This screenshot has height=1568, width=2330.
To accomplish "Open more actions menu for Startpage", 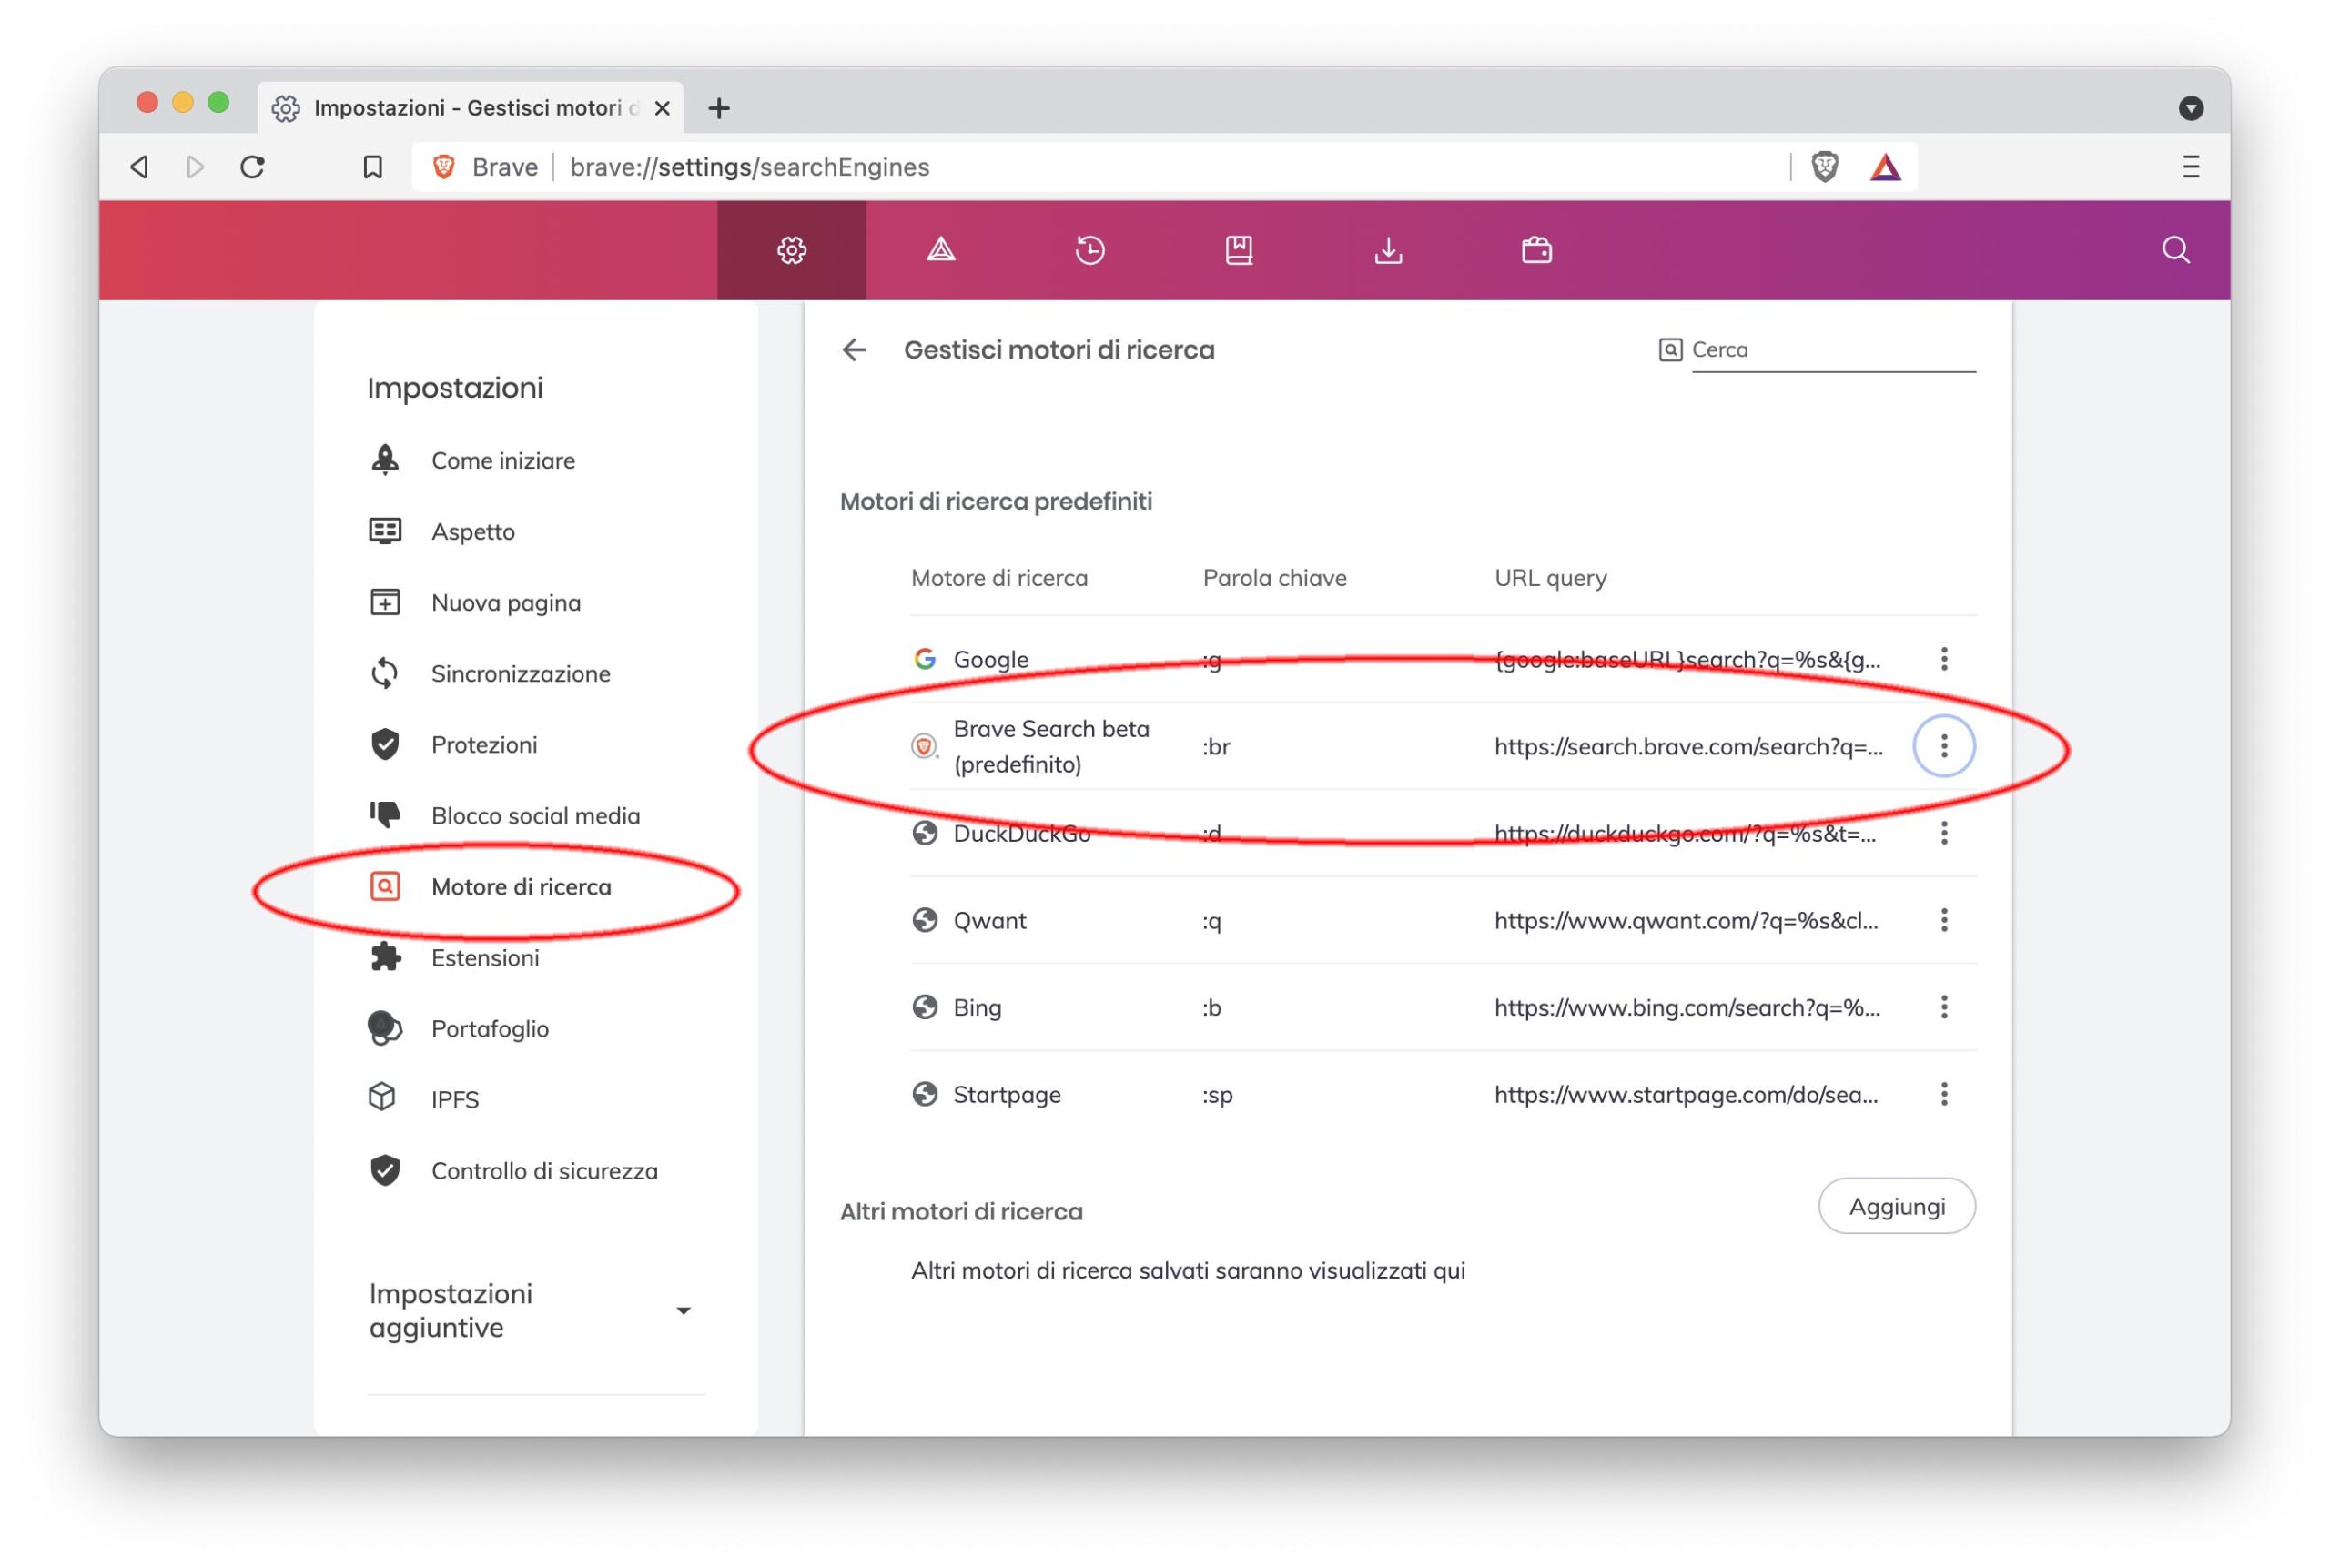I will (x=1943, y=1094).
